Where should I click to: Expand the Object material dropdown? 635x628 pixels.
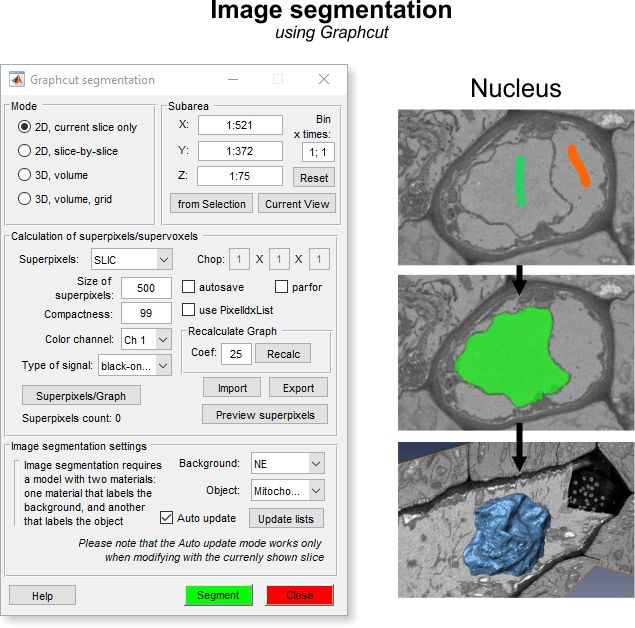tap(288, 491)
